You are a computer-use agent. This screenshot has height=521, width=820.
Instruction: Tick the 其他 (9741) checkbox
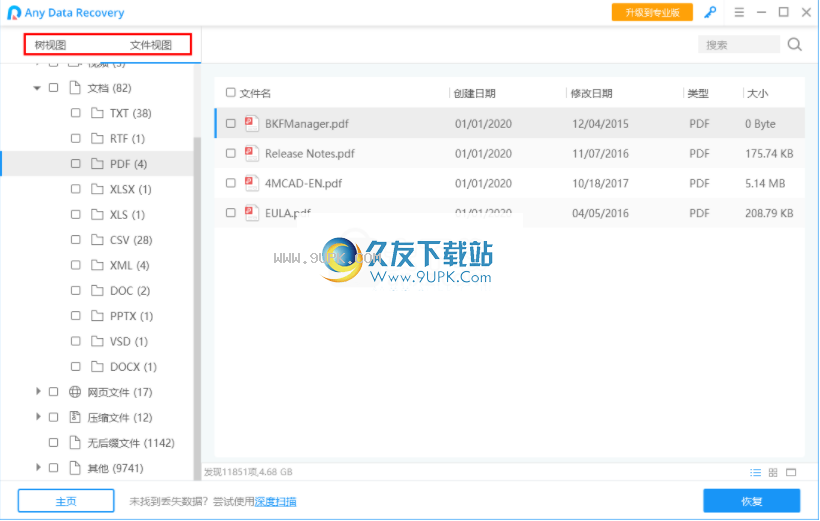click(53, 468)
